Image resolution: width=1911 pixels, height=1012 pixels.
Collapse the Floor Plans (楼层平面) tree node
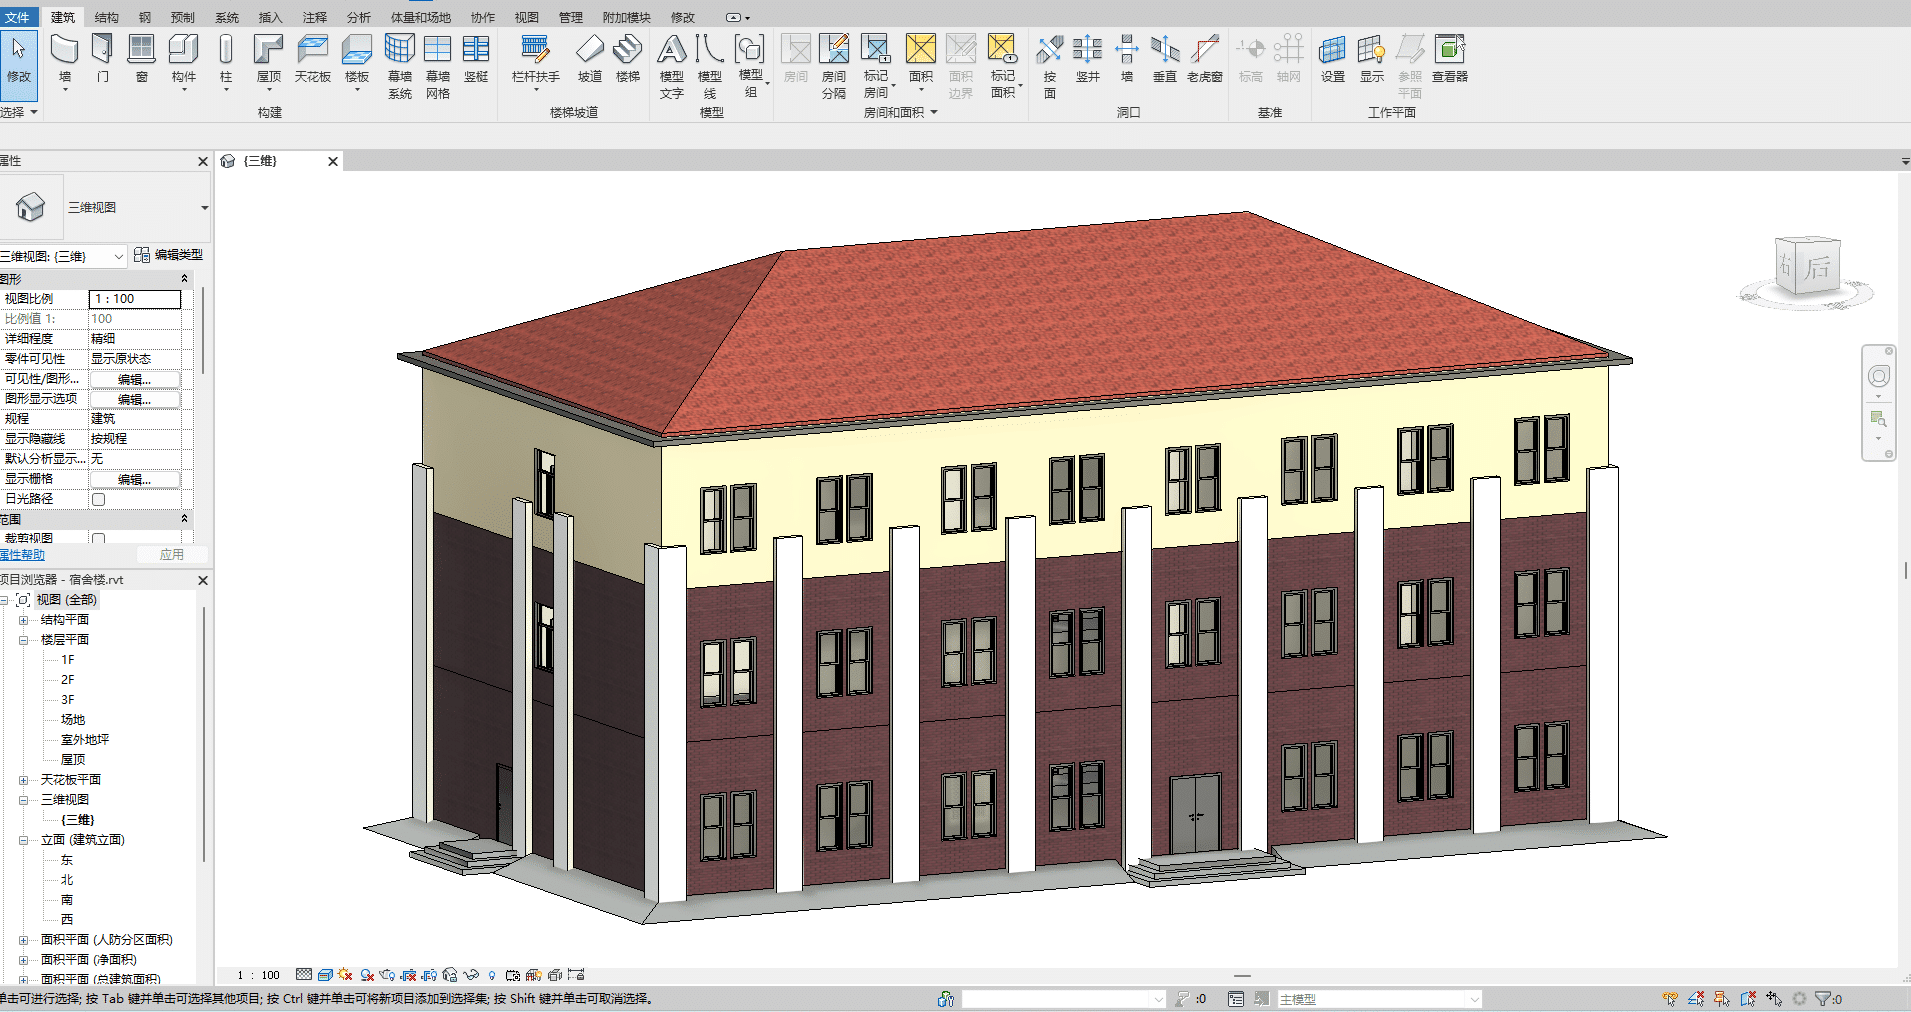23,640
